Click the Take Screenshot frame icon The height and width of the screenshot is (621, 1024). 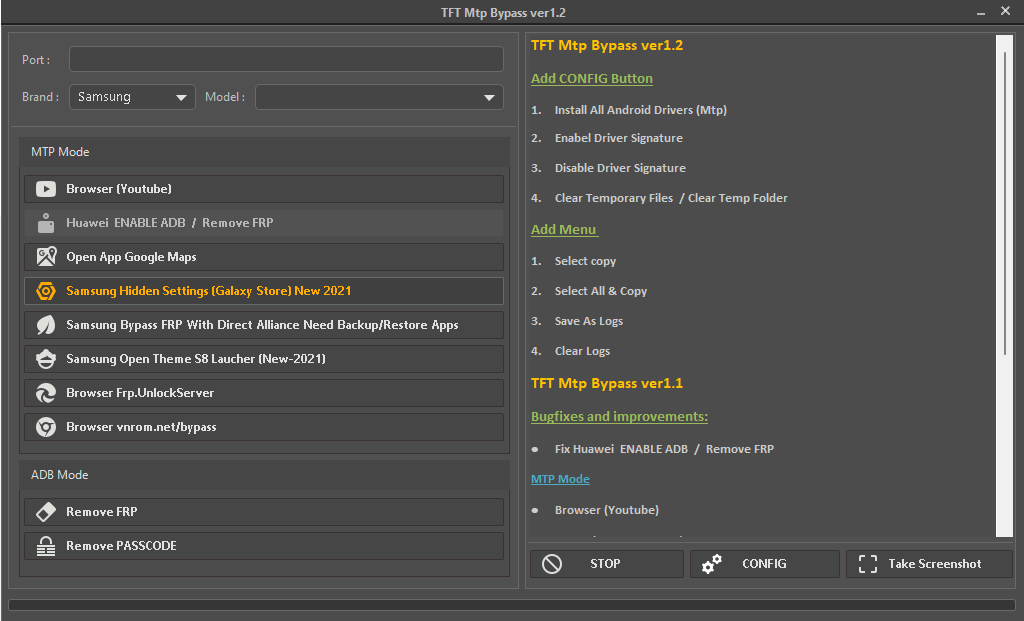(x=869, y=563)
